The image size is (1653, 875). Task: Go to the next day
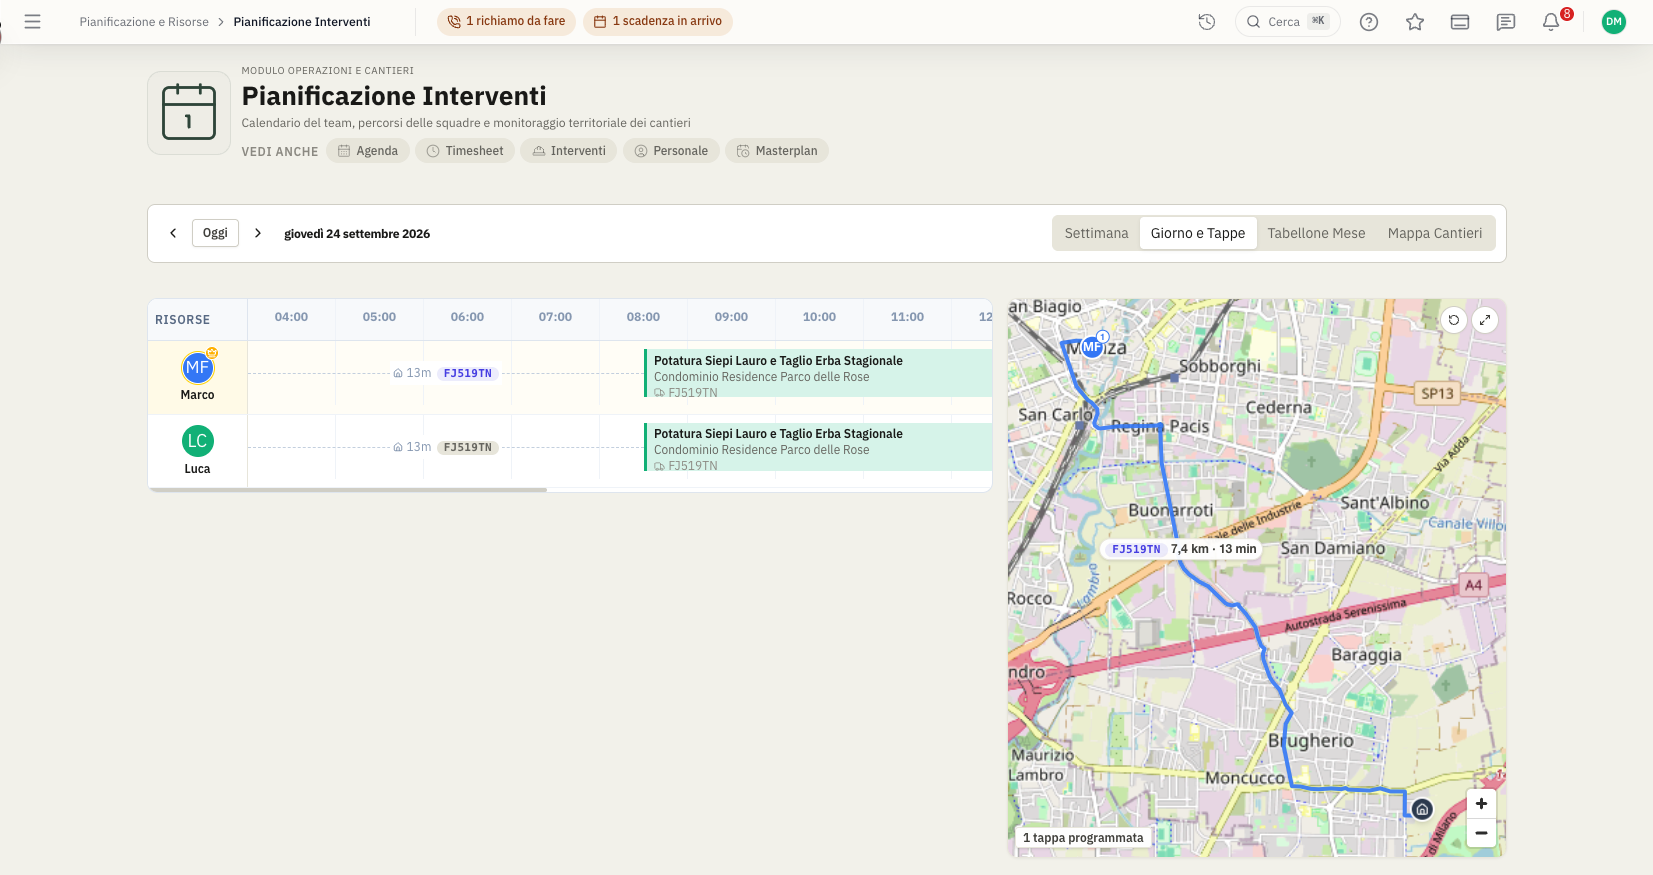click(258, 233)
